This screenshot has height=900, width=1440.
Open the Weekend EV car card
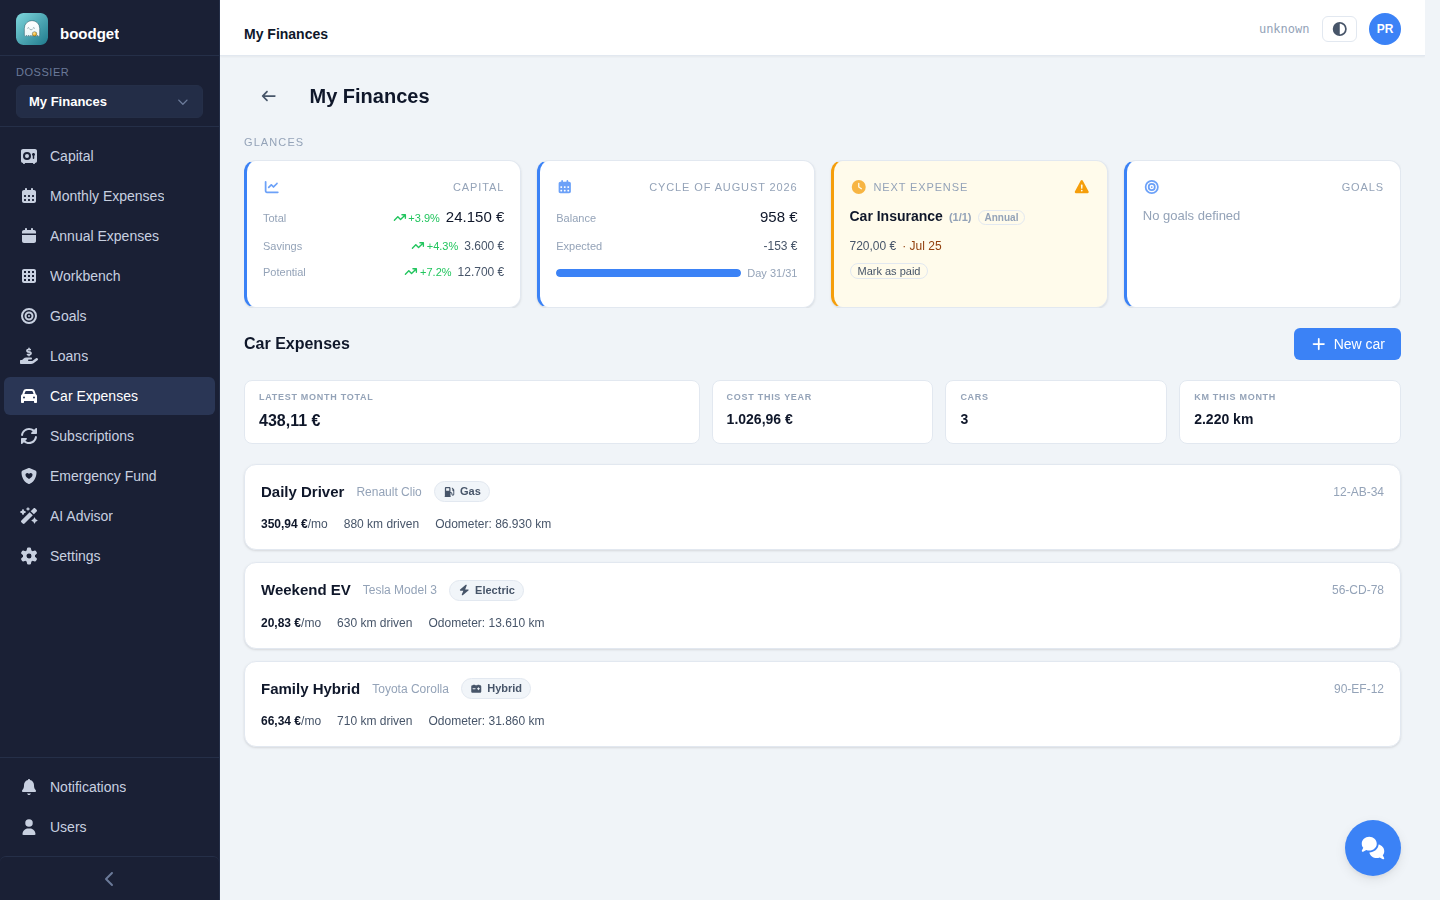point(822,606)
